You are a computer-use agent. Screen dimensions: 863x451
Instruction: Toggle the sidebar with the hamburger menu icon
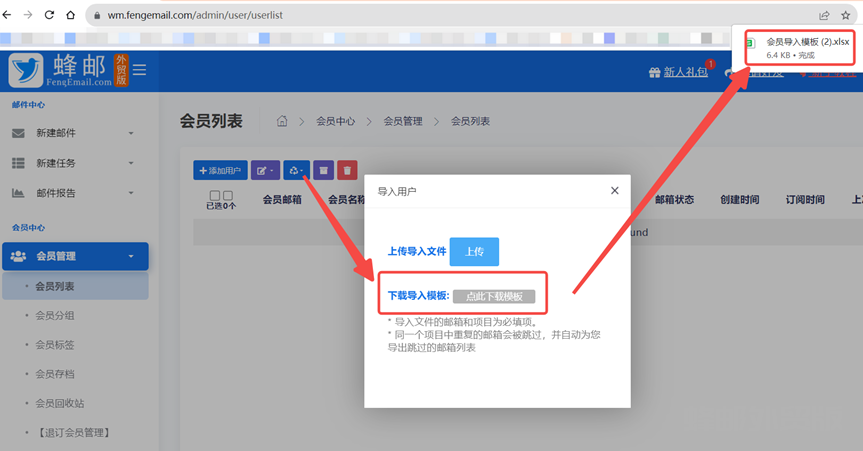tap(139, 70)
